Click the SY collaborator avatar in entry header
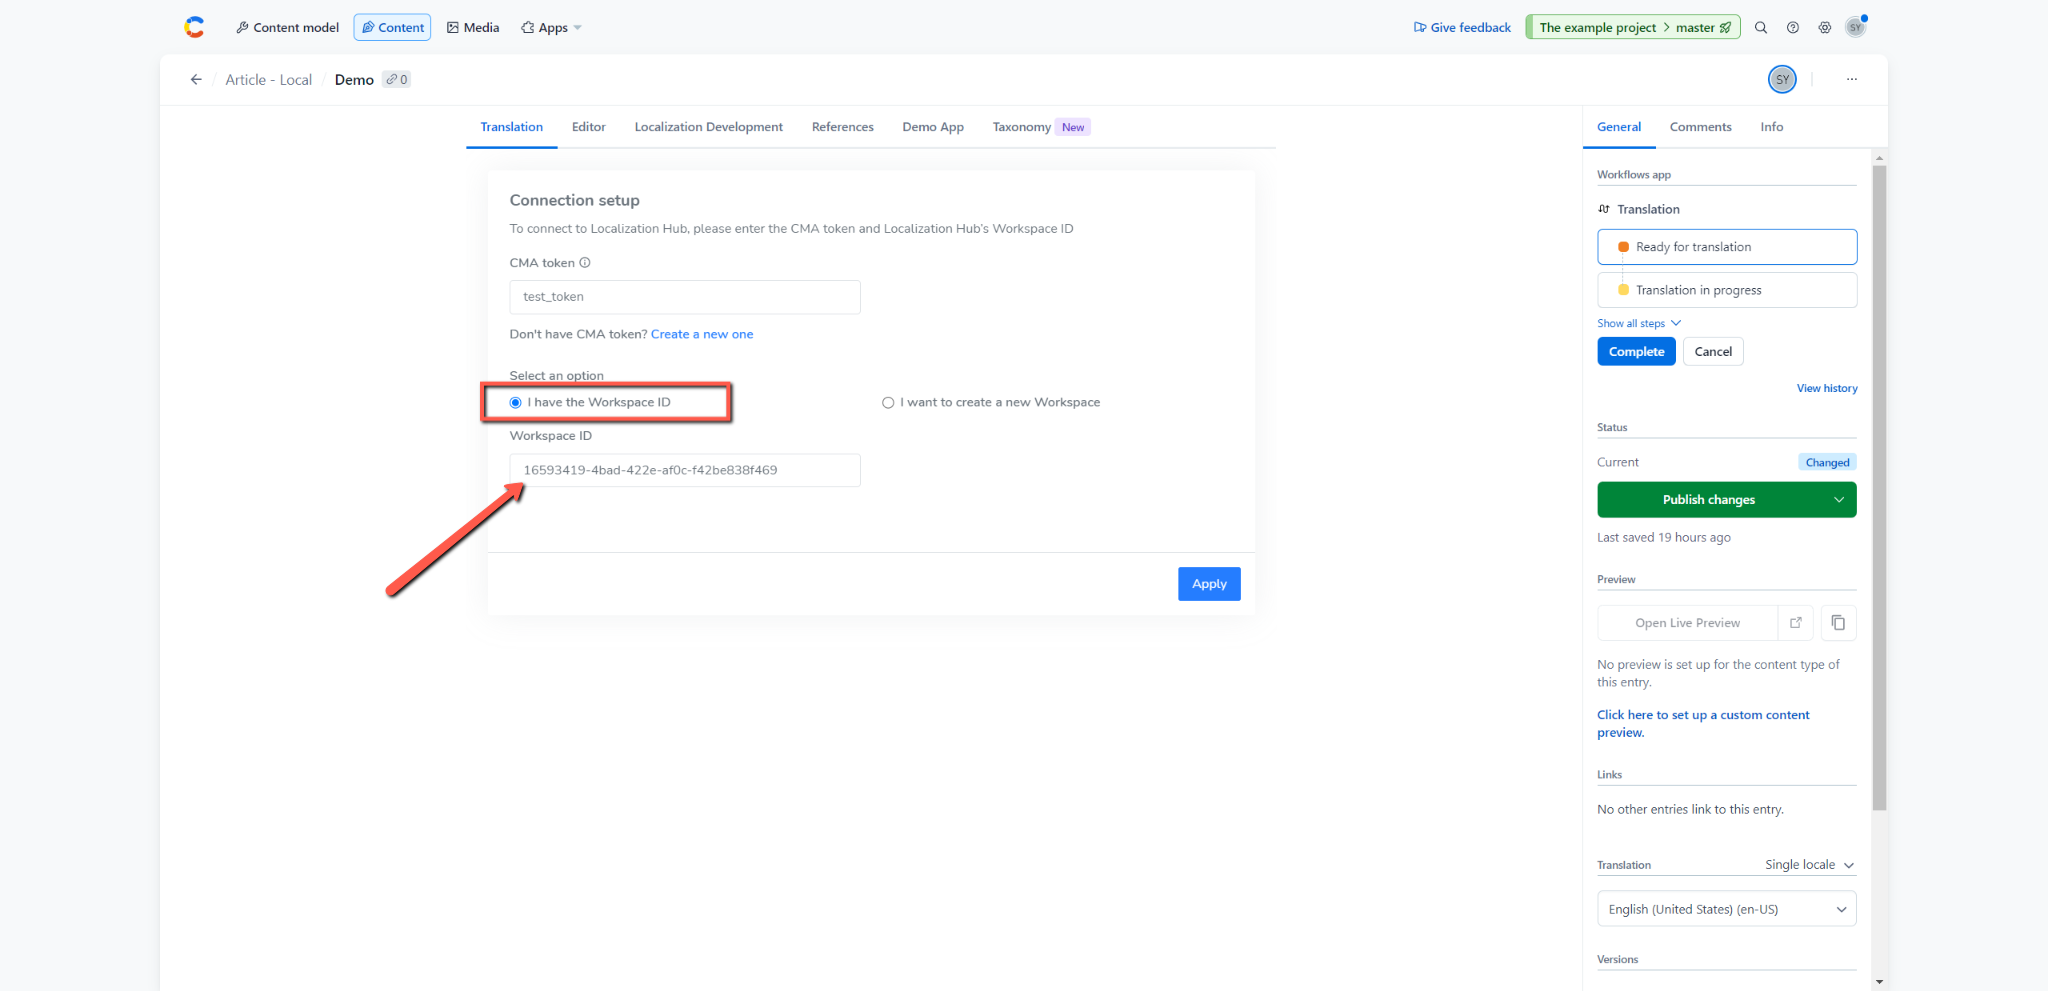The height and width of the screenshot is (991, 2048). tap(1782, 79)
